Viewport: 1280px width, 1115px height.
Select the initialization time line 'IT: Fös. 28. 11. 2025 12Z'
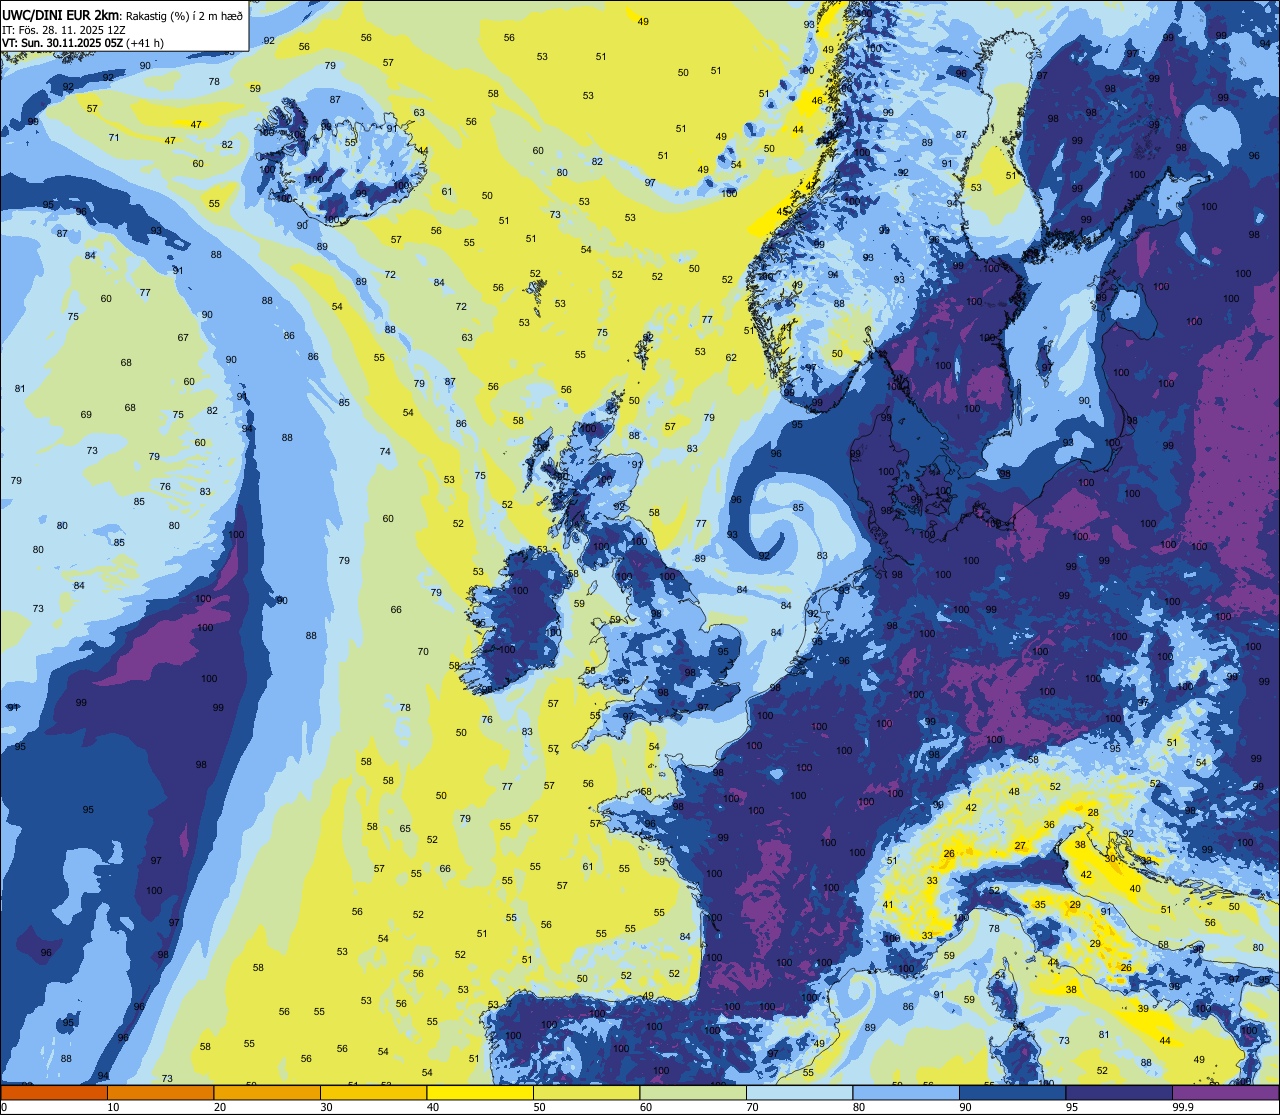point(63,29)
